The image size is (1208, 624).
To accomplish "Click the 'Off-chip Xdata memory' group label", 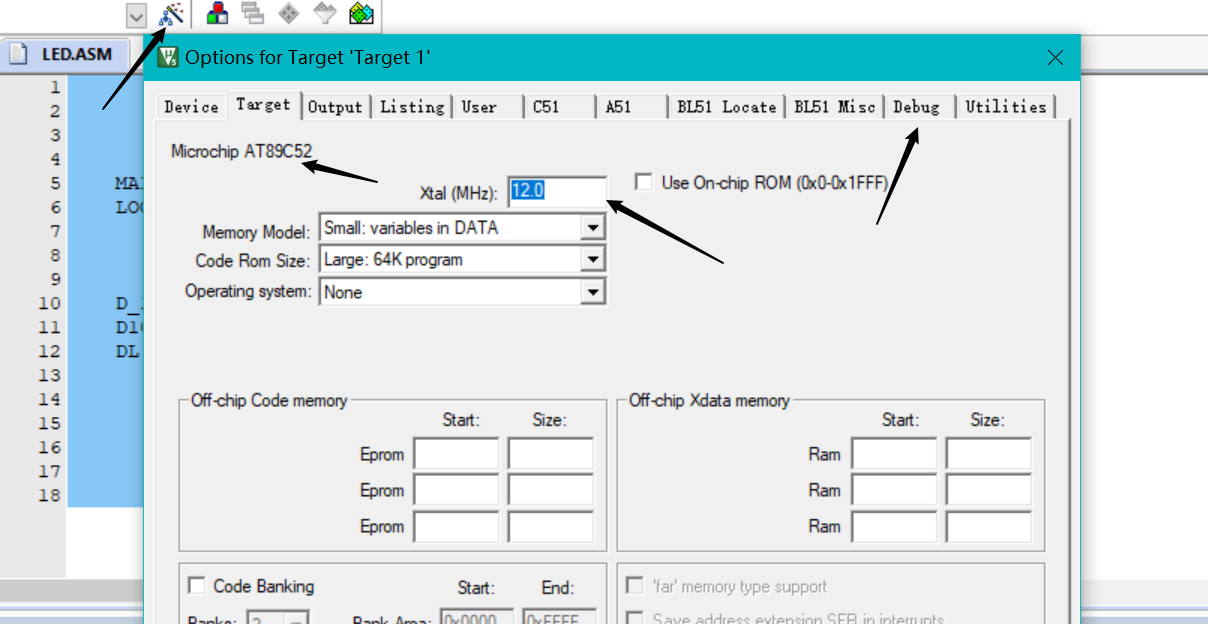I will pos(709,400).
